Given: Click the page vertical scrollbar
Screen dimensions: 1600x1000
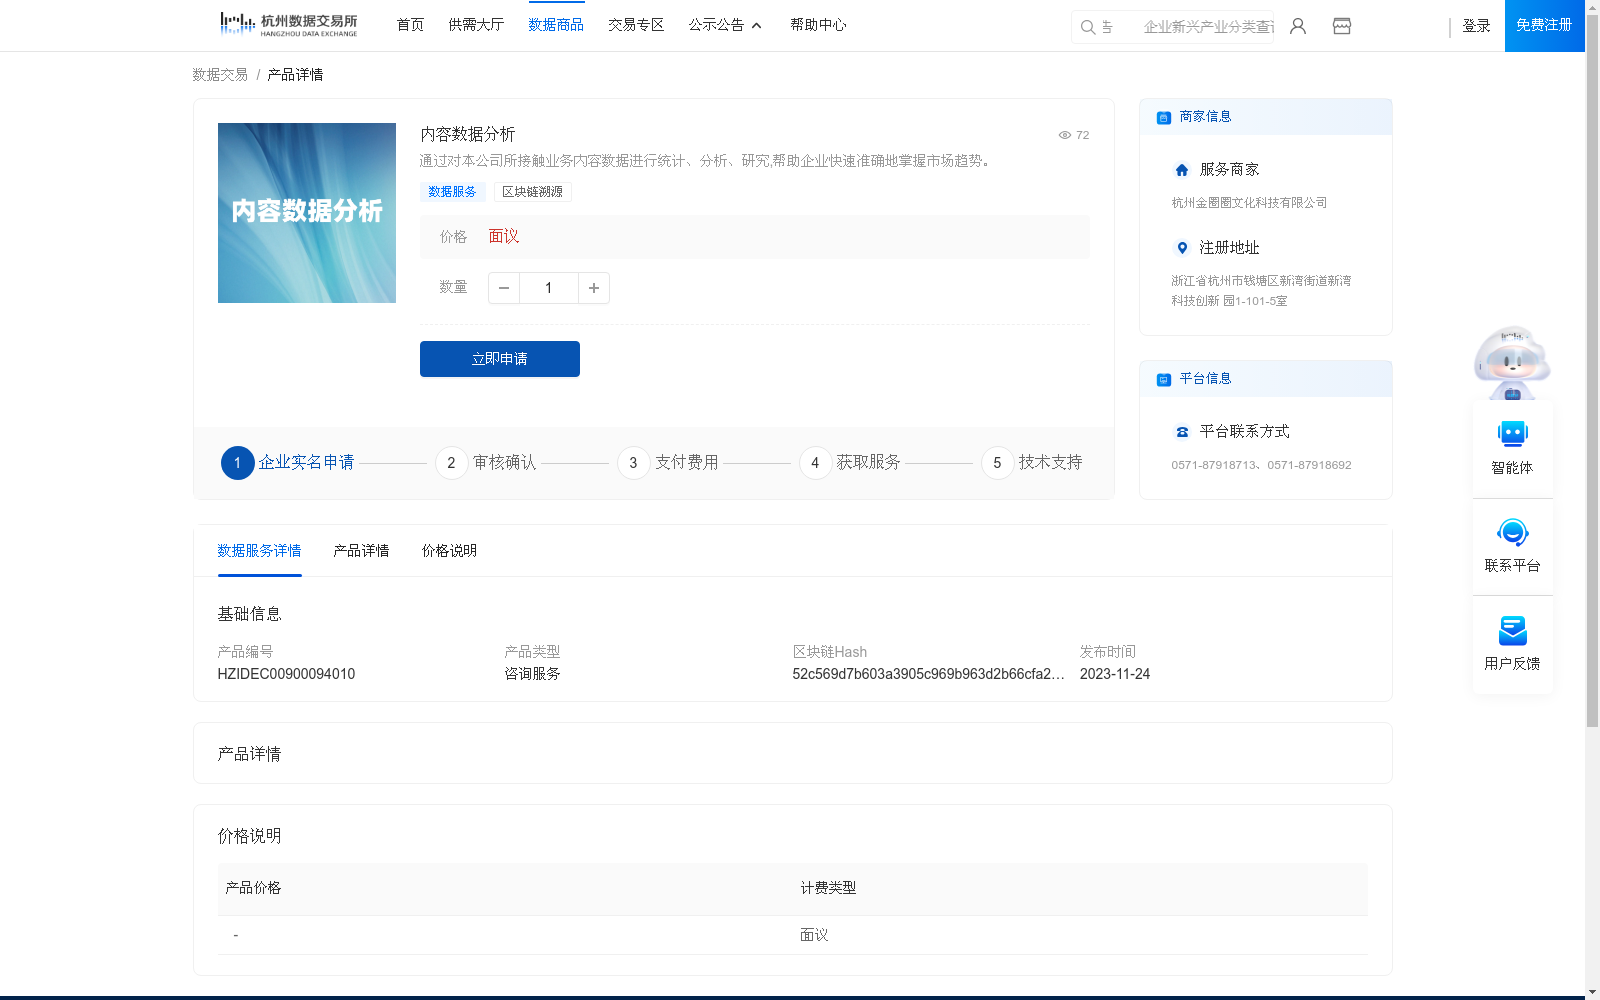Looking at the screenshot, I should click(1592, 370).
